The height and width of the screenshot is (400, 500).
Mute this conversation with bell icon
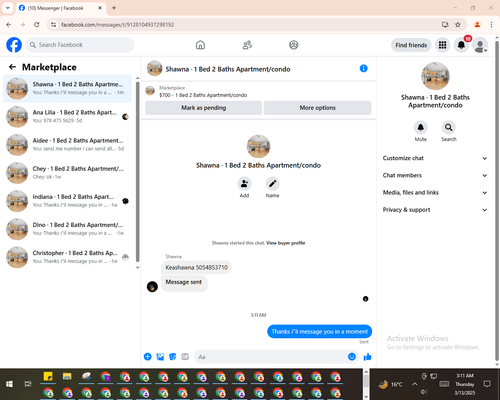(421, 127)
